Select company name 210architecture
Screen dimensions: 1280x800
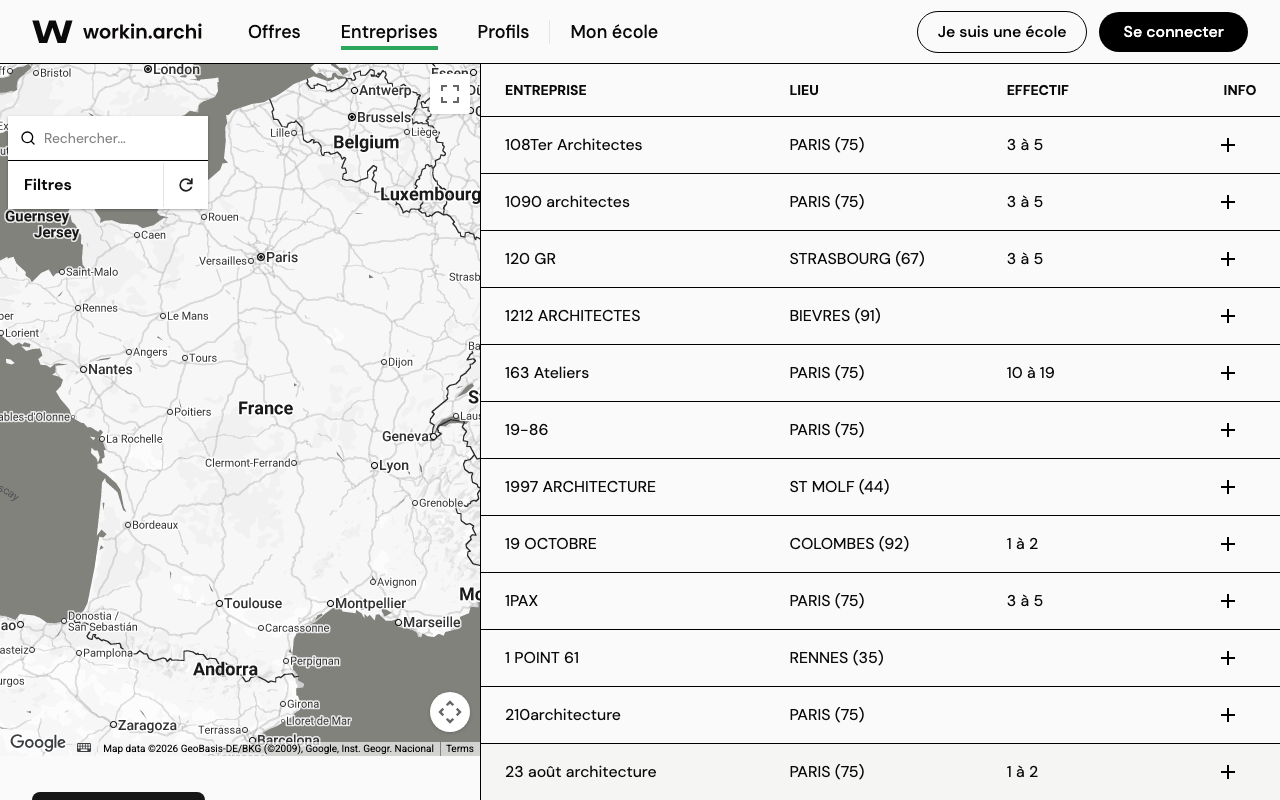[563, 715]
